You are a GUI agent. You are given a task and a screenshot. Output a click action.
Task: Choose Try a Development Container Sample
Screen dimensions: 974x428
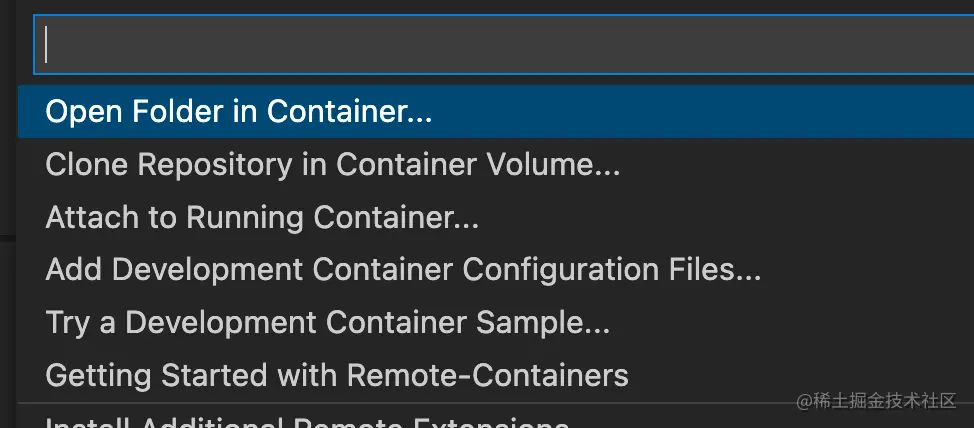coord(327,322)
